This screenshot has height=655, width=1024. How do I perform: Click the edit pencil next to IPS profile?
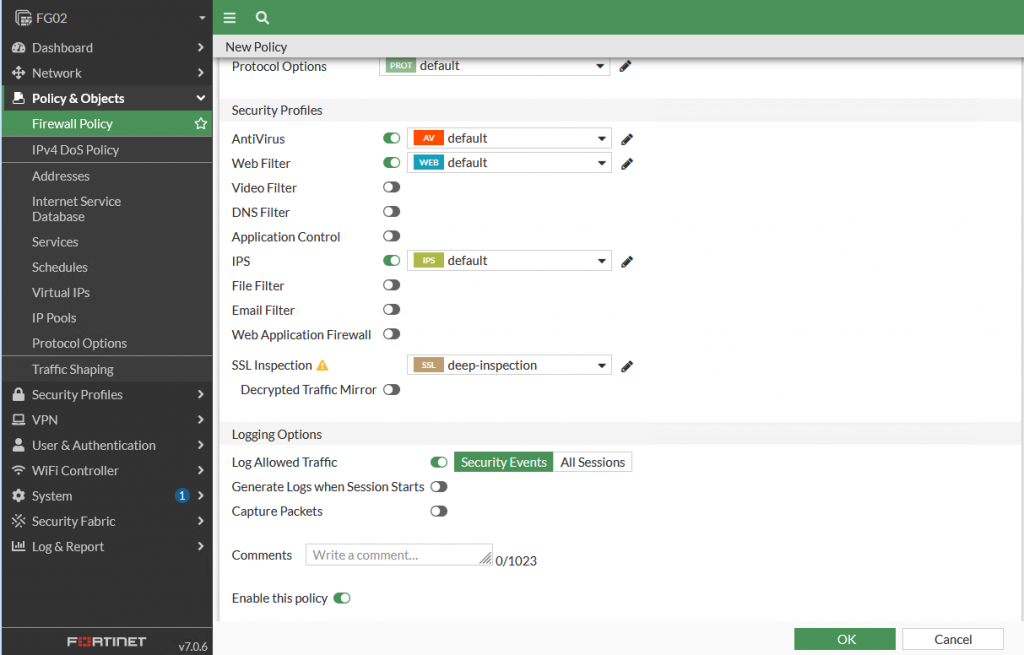pyautogui.click(x=627, y=261)
